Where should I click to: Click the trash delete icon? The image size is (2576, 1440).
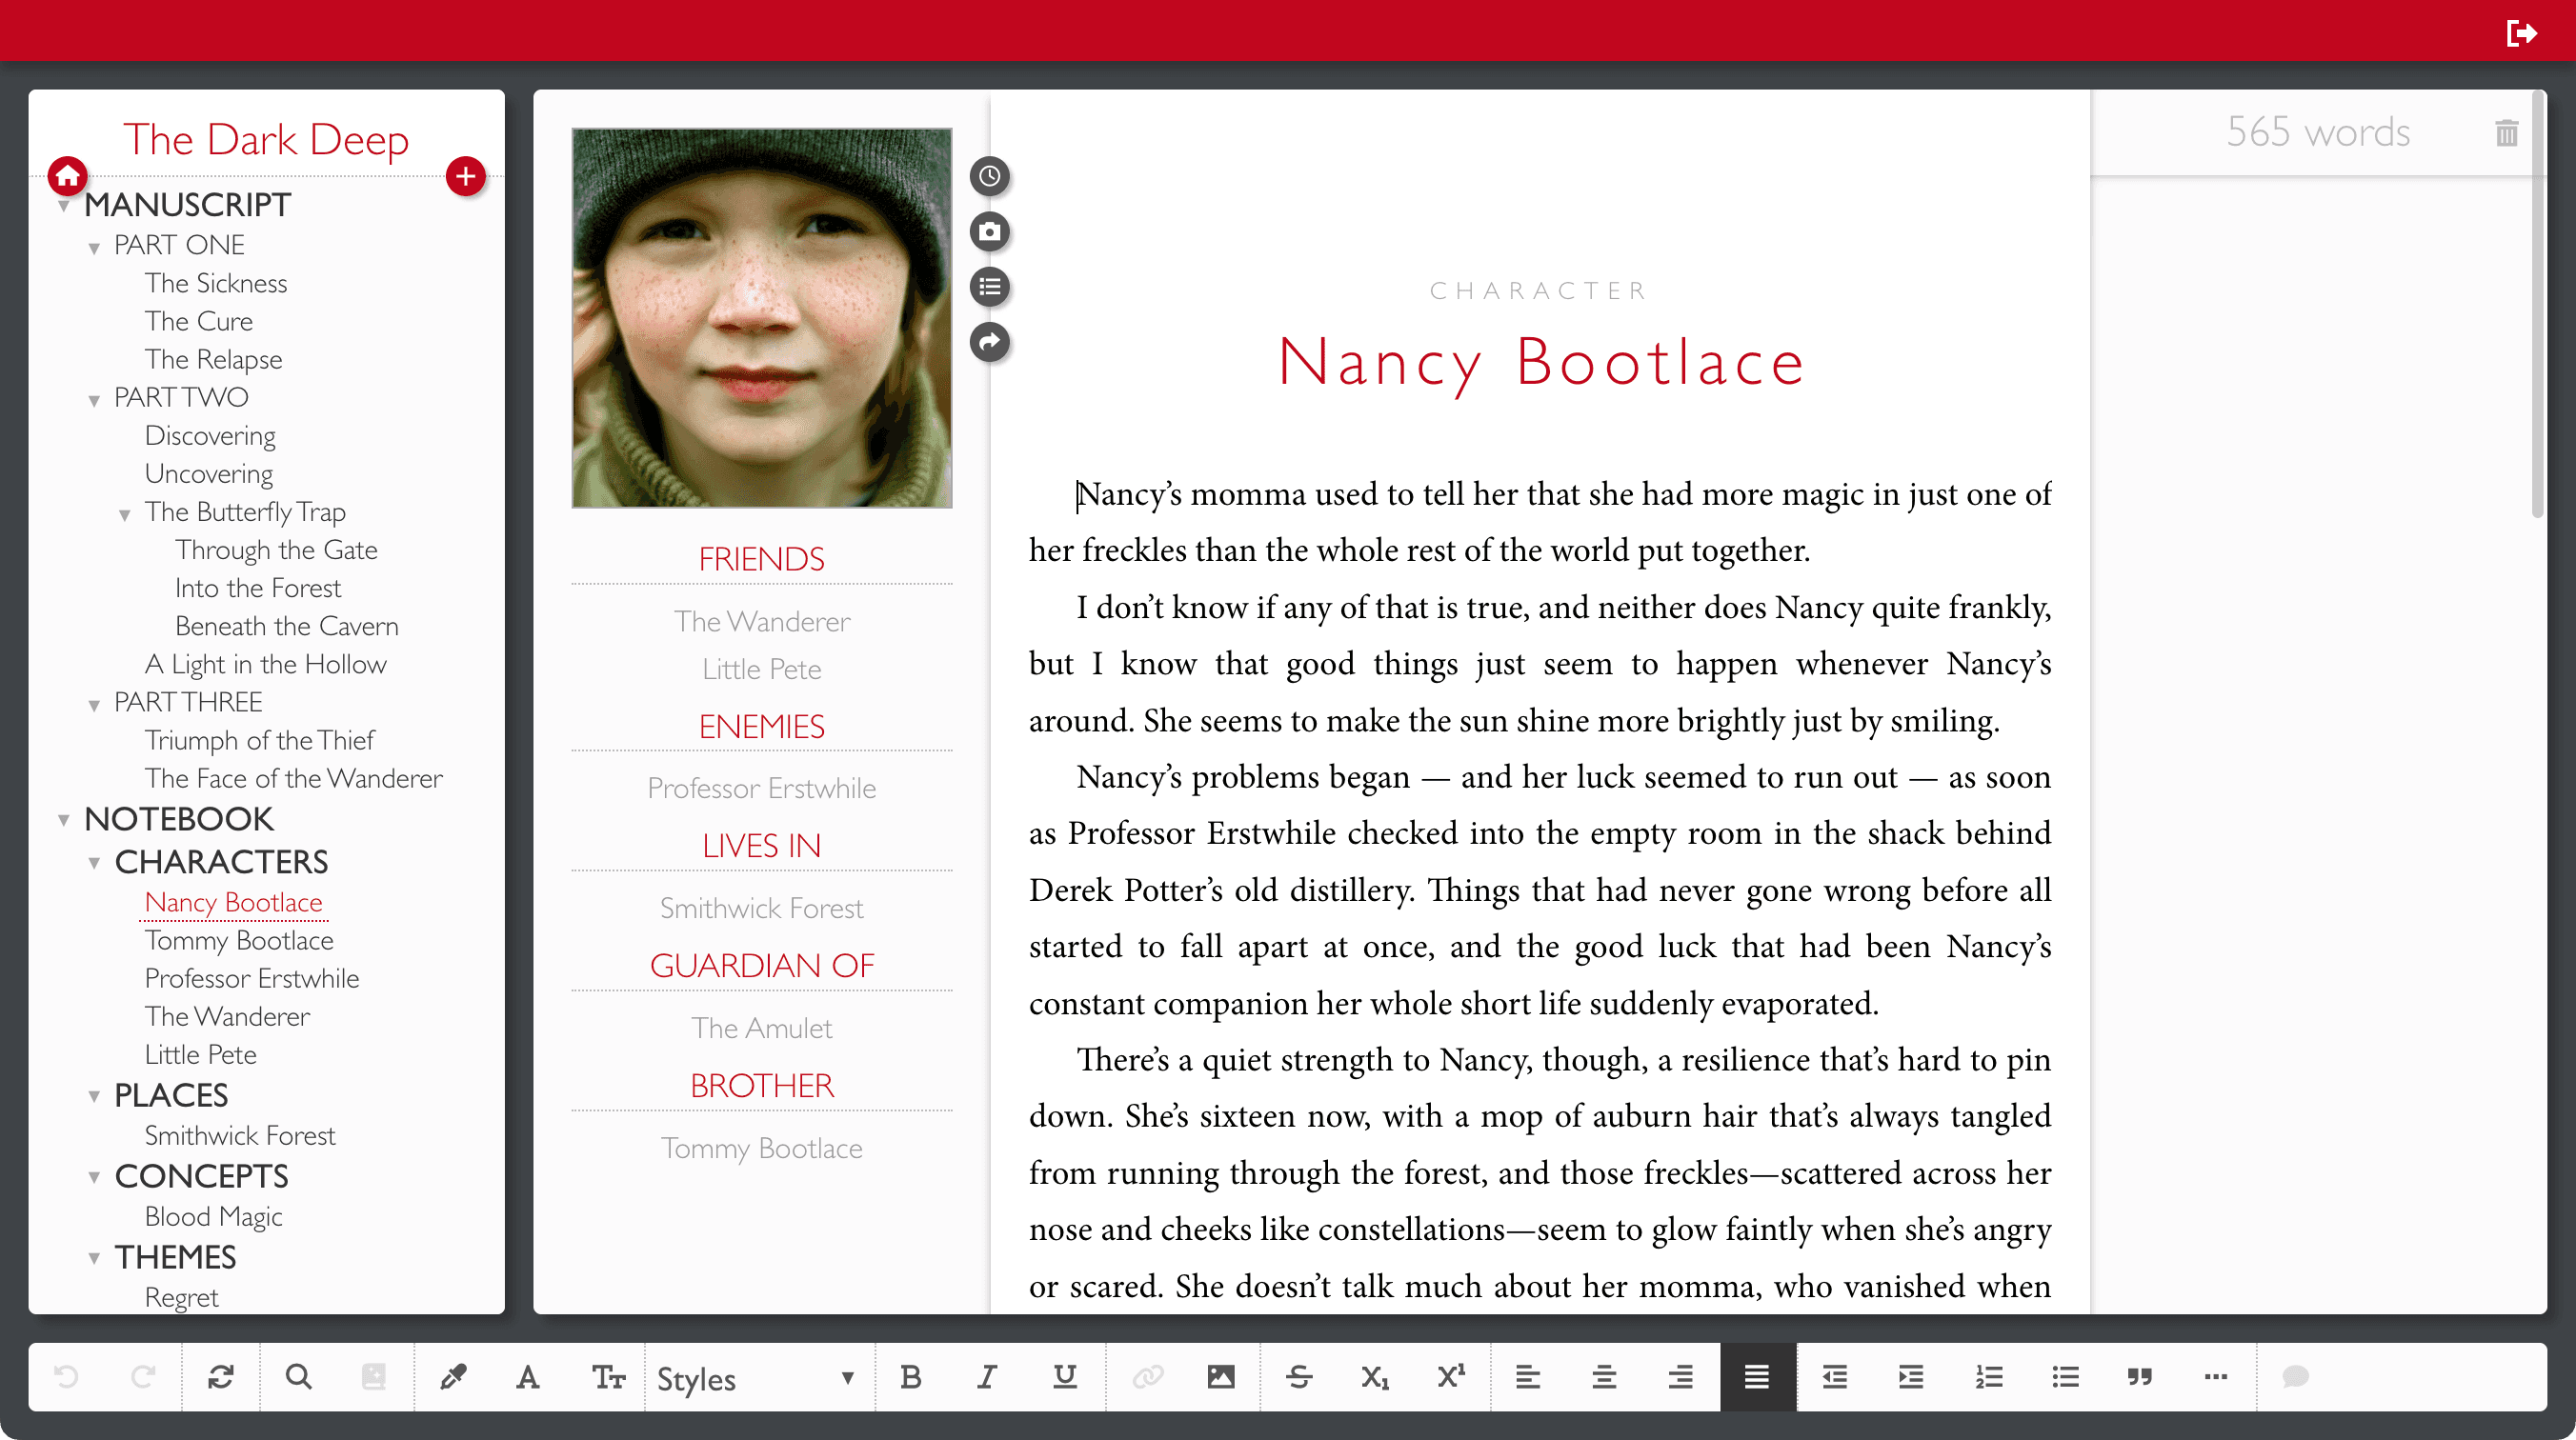2506,133
